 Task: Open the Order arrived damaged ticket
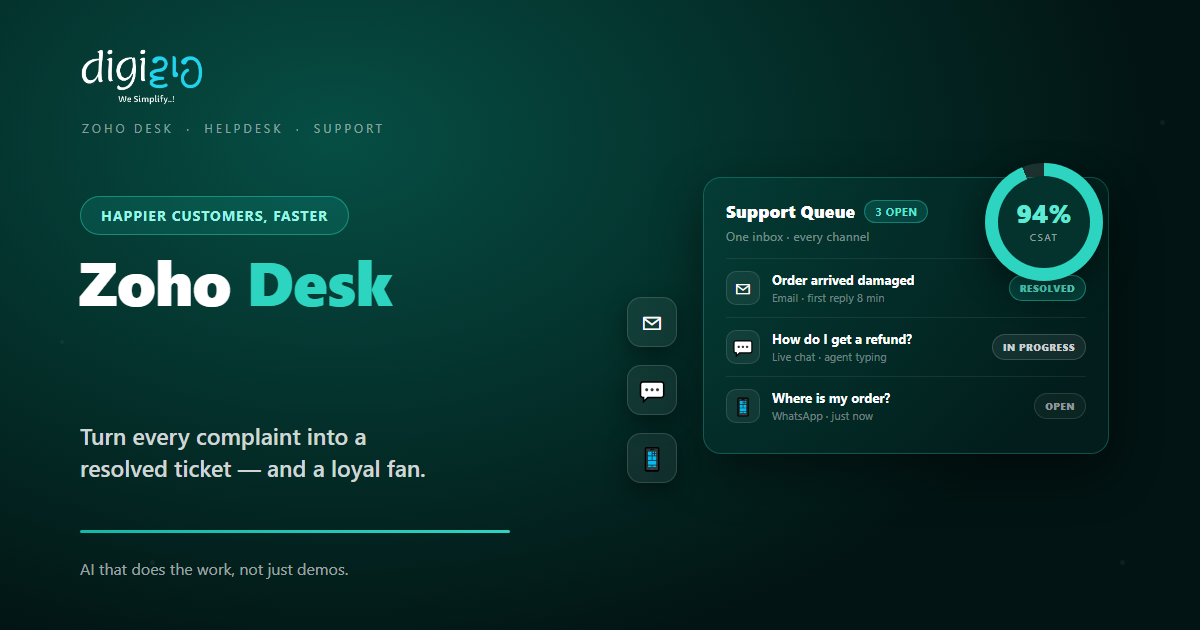click(906, 289)
